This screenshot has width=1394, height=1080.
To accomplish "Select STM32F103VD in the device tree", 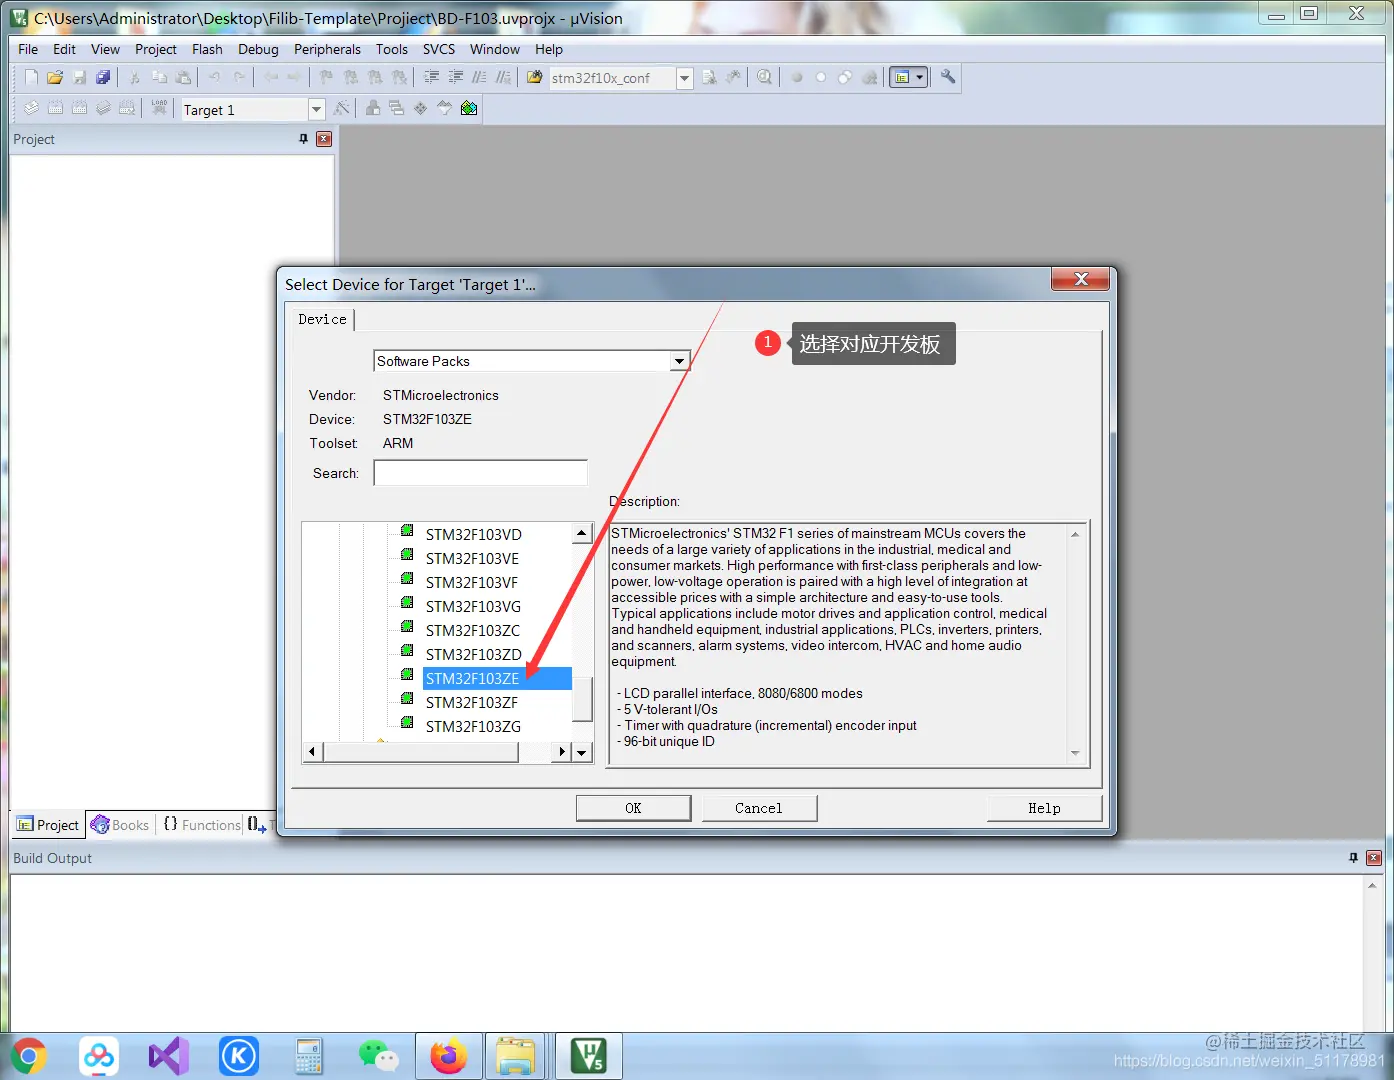I will (x=473, y=534).
